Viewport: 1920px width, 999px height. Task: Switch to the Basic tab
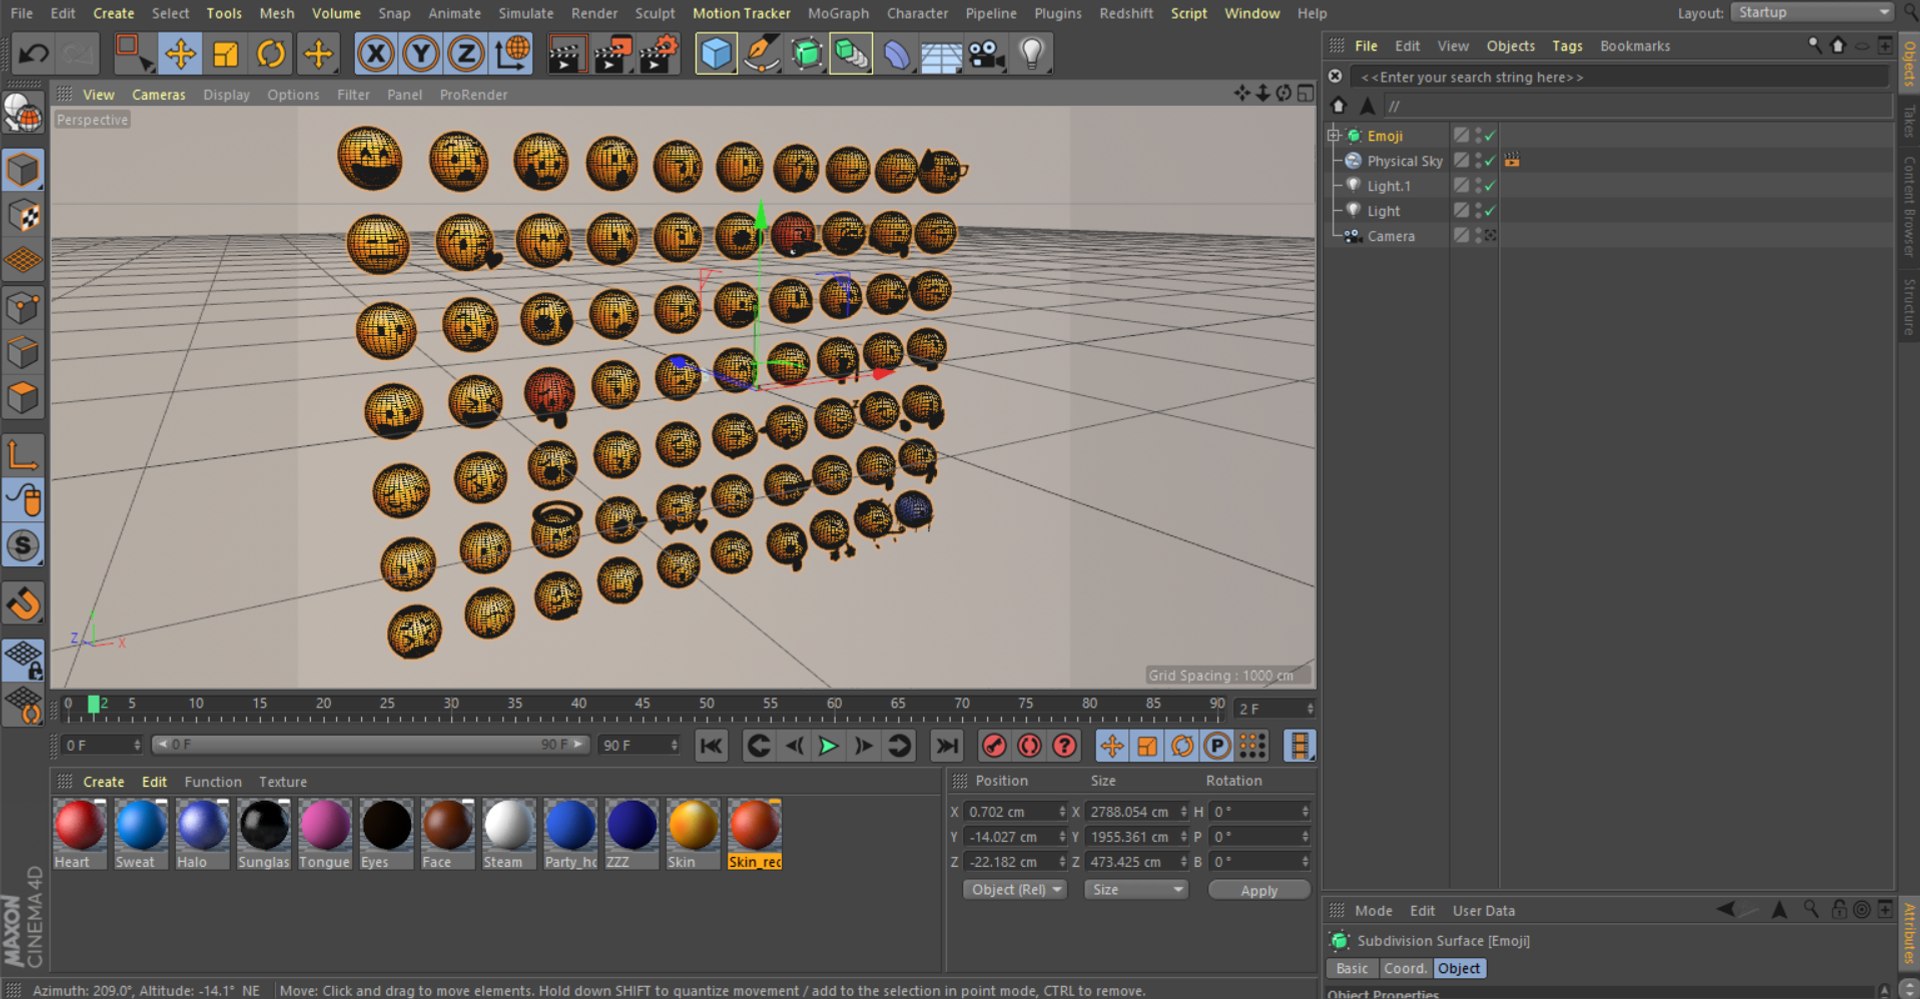(x=1352, y=968)
